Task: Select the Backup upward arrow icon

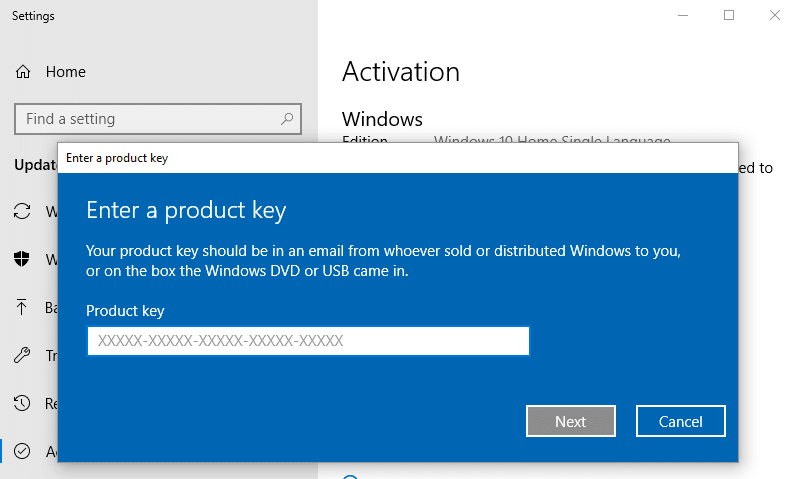Action: pyautogui.click(x=22, y=308)
